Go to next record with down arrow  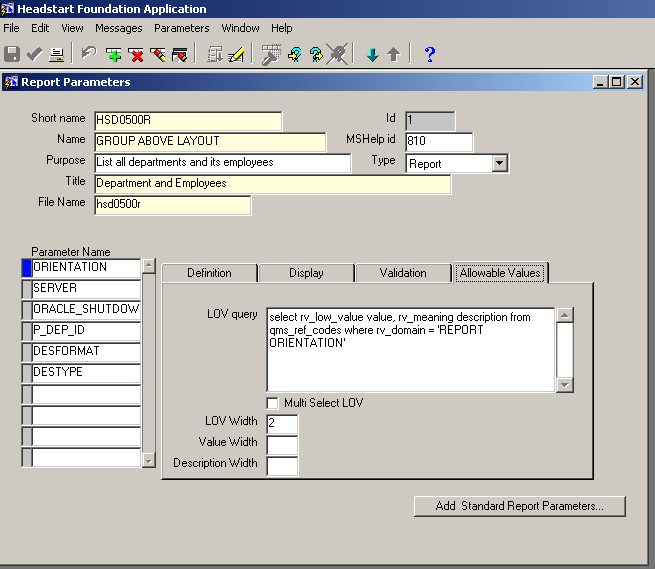click(x=372, y=55)
